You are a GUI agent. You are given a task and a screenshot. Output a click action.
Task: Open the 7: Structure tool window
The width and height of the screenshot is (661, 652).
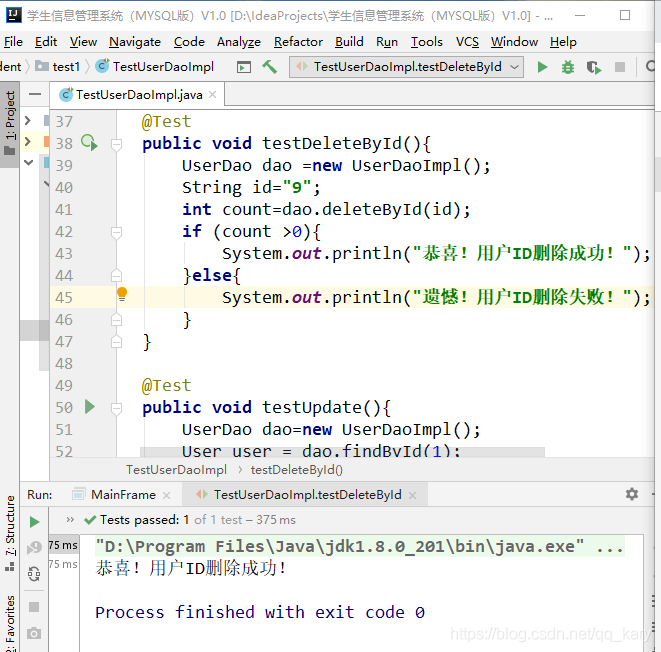[10, 533]
